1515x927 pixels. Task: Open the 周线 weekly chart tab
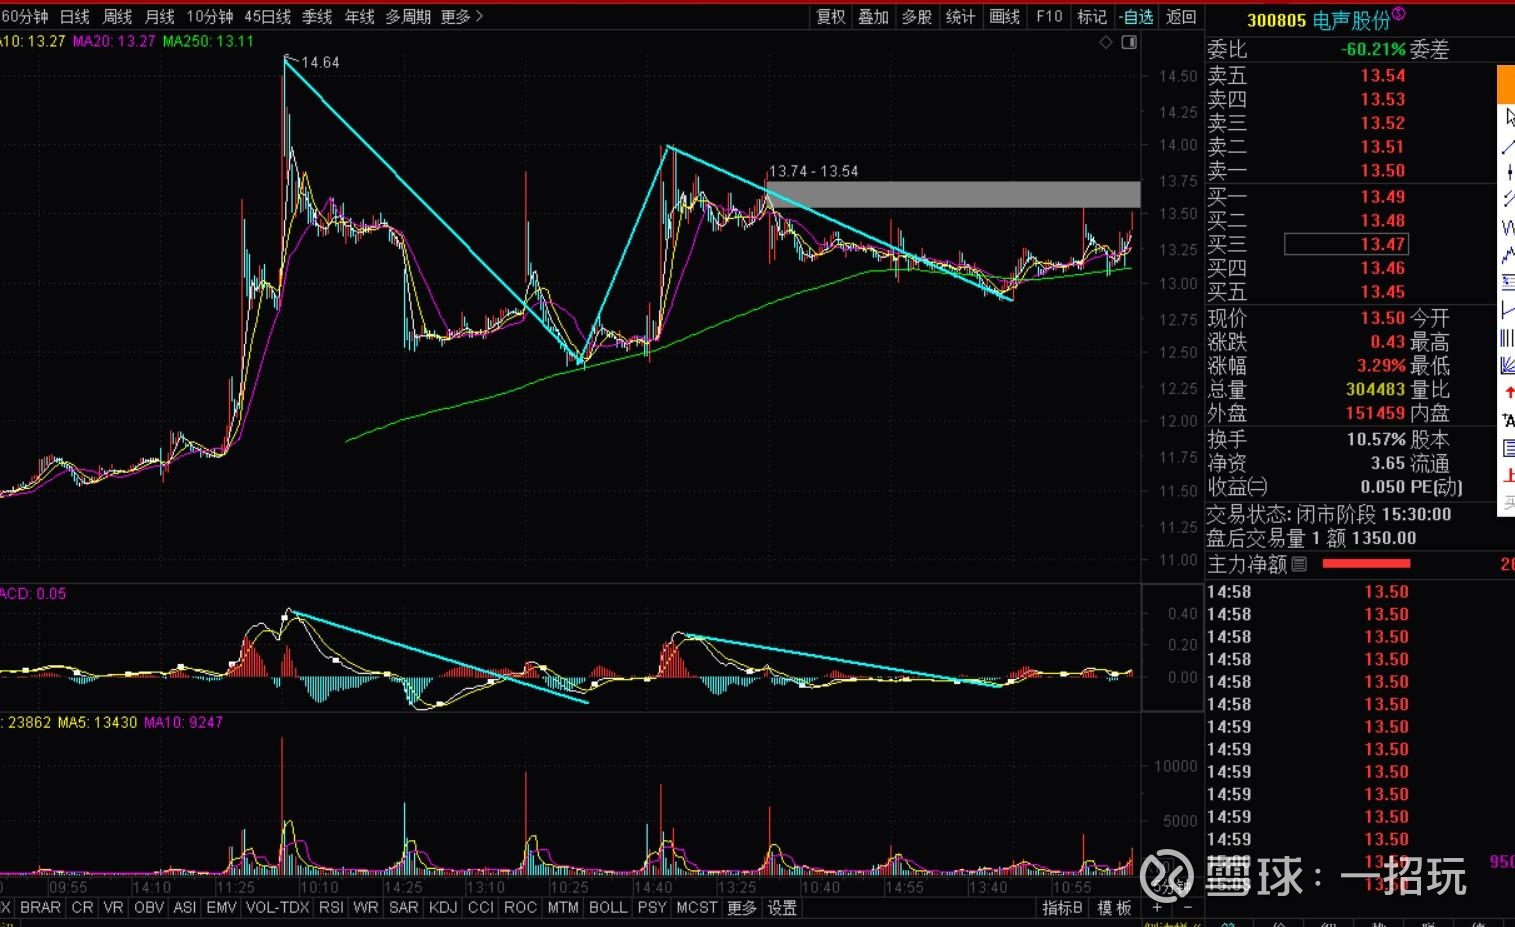click(118, 16)
